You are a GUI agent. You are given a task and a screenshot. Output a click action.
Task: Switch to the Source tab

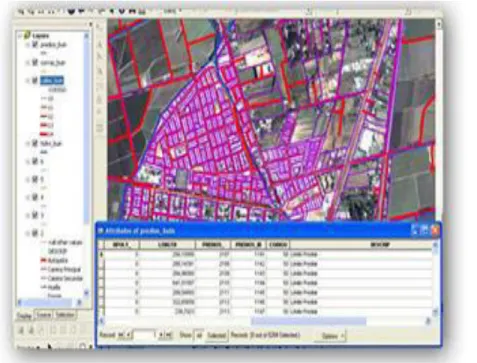[x=44, y=315]
